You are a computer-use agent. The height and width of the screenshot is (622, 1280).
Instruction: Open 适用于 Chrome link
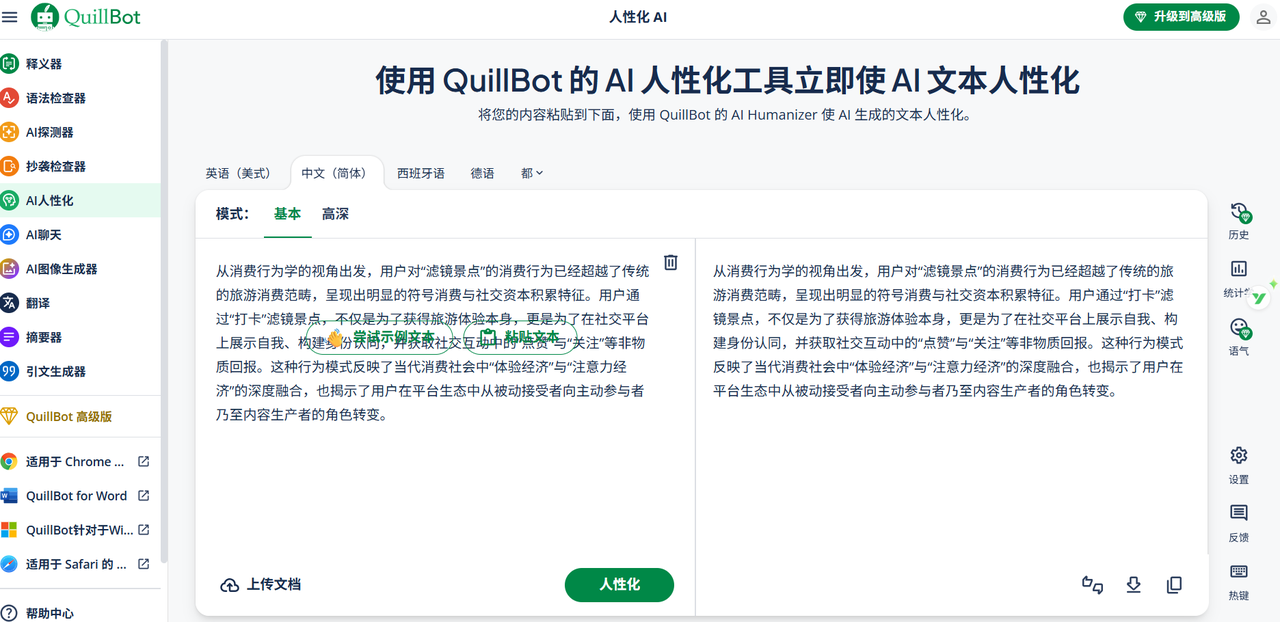pos(75,462)
